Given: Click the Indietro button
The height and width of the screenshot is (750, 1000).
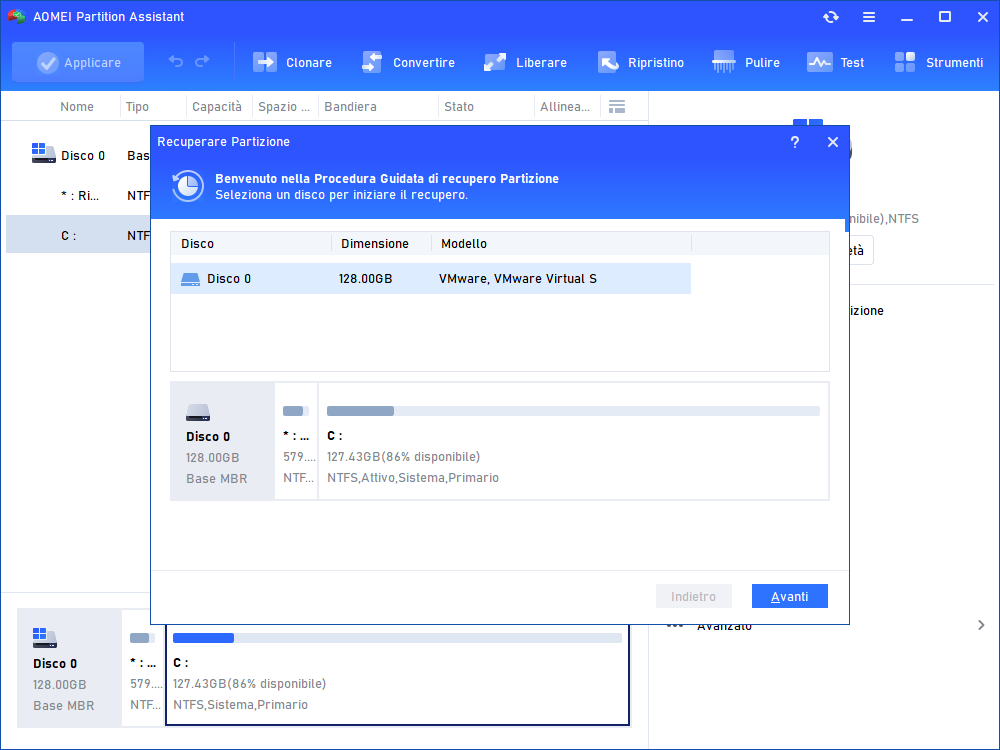Looking at the screenshot, I should click(693, 596).
